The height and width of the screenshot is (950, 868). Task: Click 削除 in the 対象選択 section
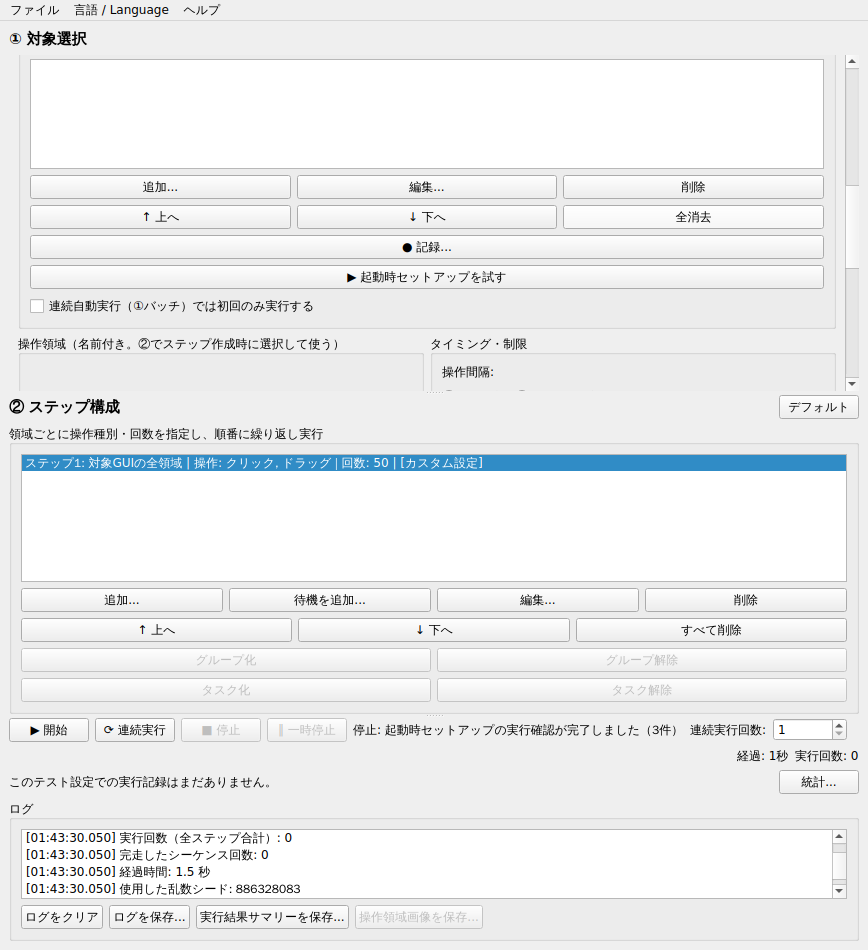pos(693,187)
